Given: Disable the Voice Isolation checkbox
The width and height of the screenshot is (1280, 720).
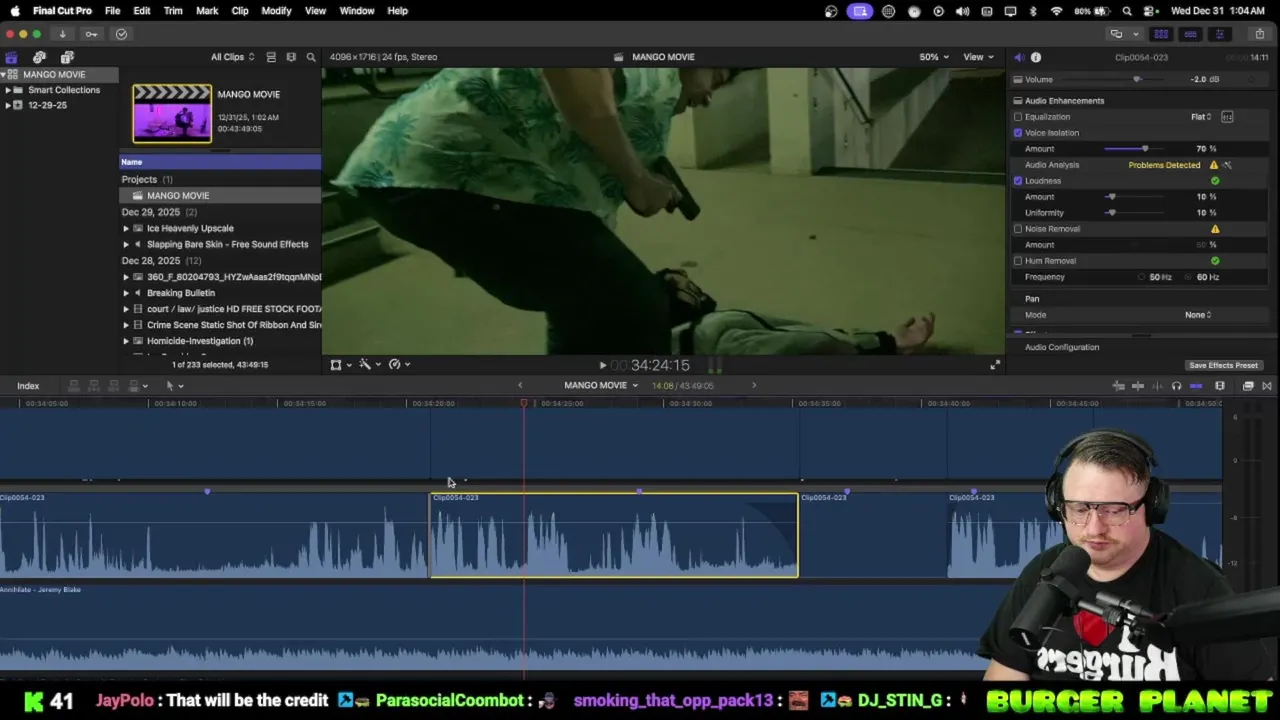Looking at the screenshot, I should 1018,133.
